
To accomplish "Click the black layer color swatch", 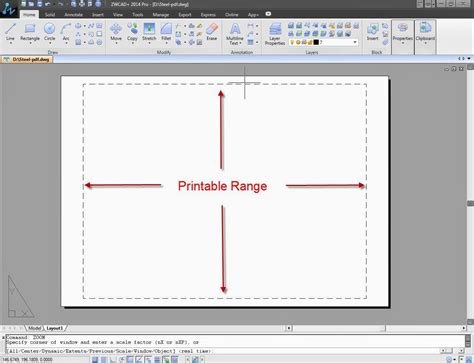I will [x=316, y=42].
